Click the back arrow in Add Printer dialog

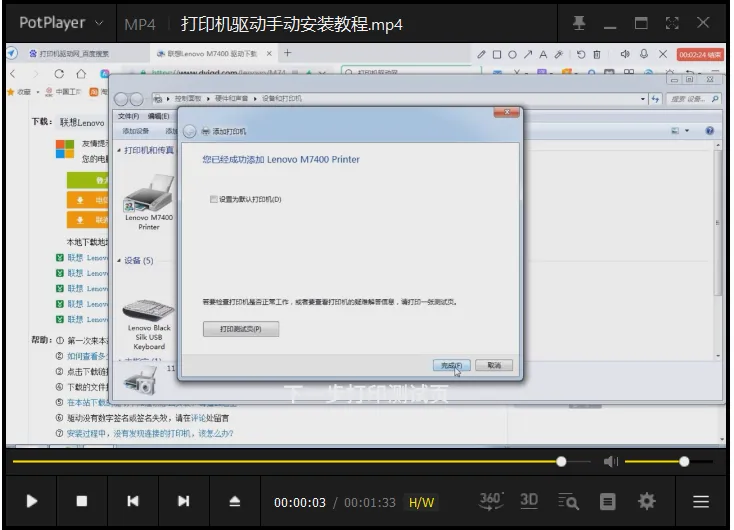(190, 132)
